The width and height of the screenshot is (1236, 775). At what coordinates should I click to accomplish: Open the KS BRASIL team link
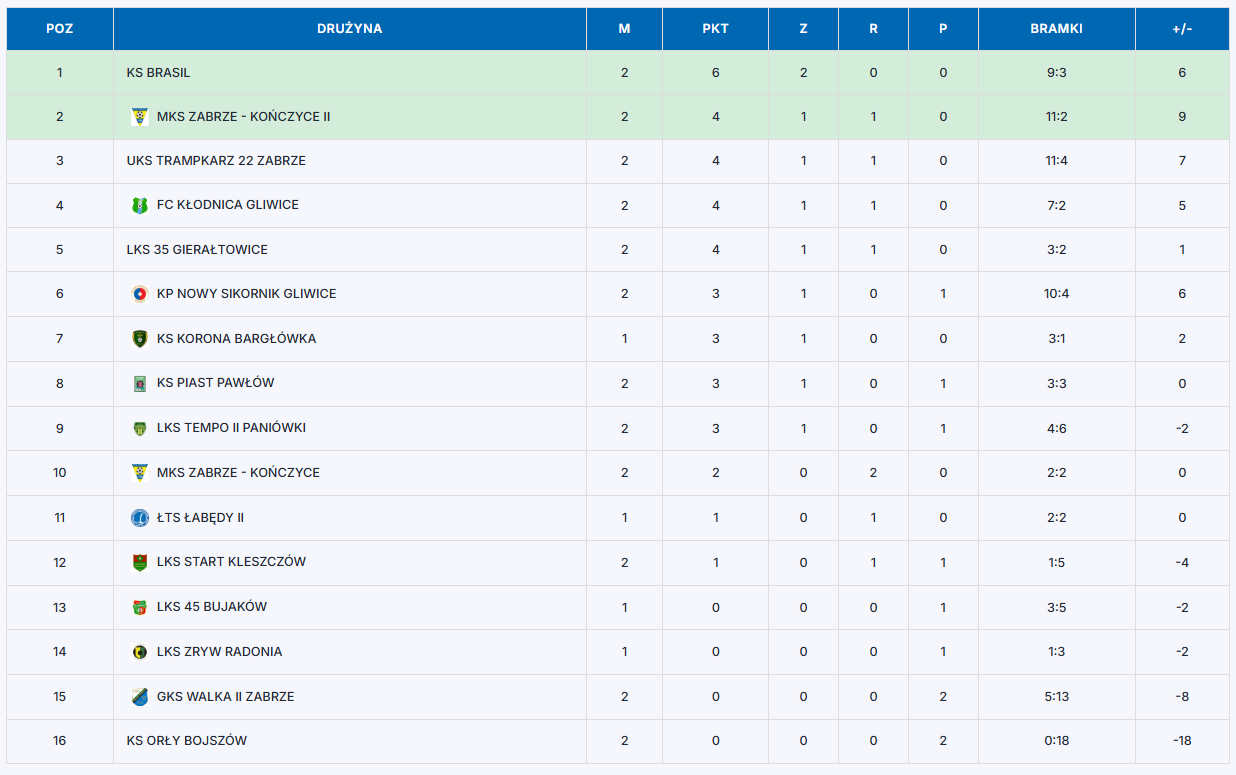[158, 73]
